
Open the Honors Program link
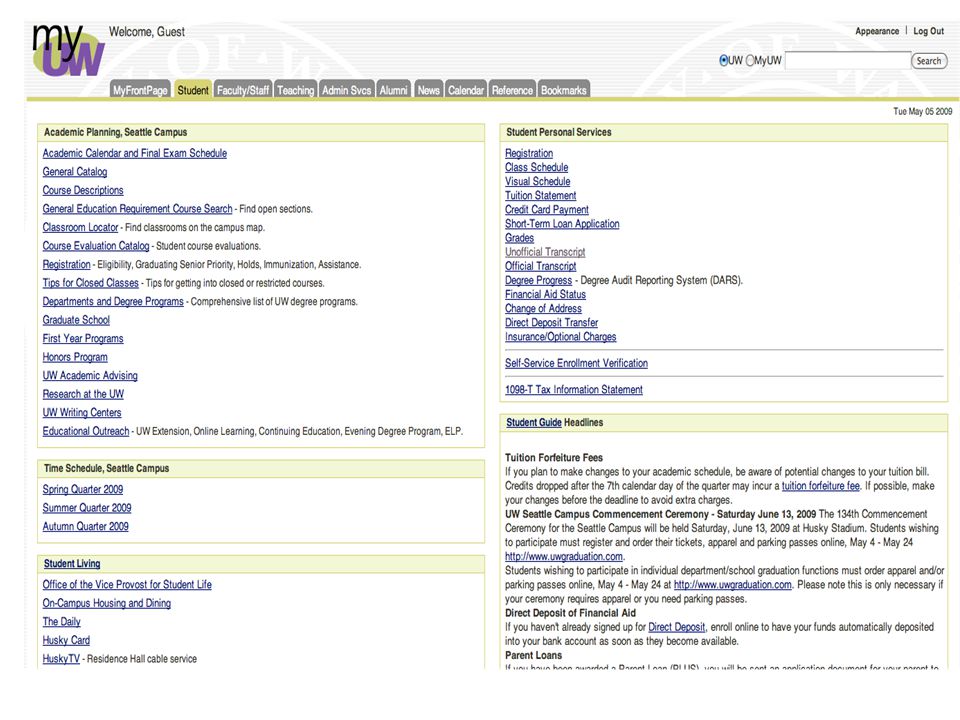click(75, 357)
